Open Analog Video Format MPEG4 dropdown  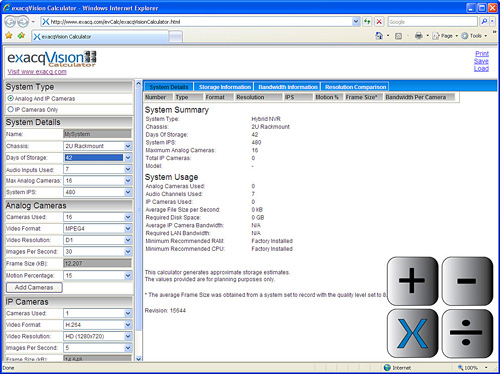(97, 229)
